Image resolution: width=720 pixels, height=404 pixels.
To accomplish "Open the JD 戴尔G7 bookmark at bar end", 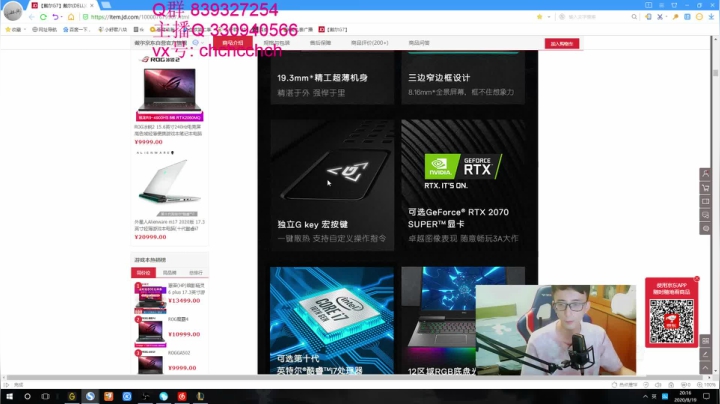I will (333, 29).
